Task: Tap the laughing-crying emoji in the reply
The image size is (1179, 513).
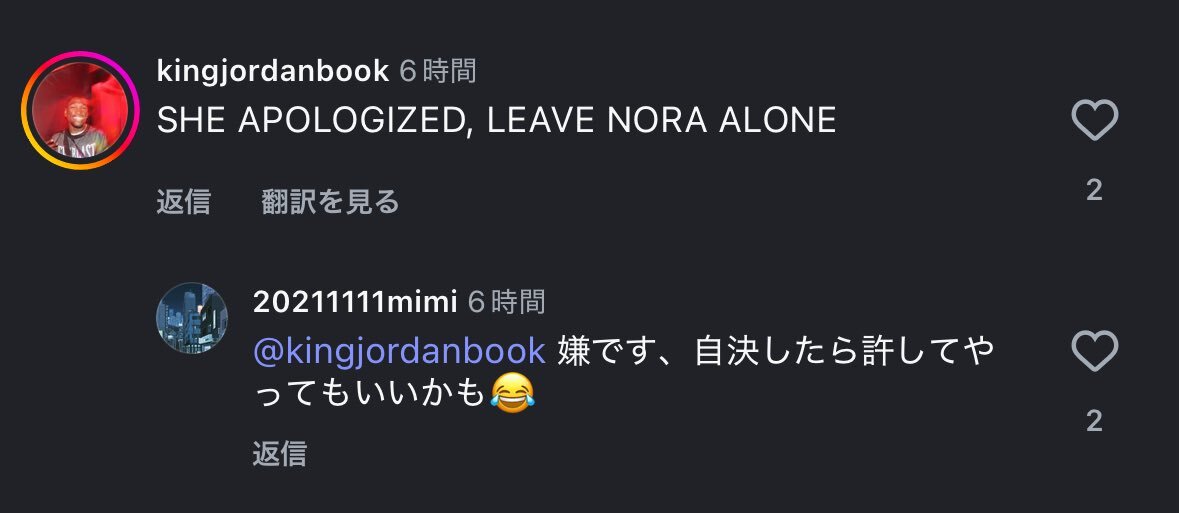Action: [513, 394]
